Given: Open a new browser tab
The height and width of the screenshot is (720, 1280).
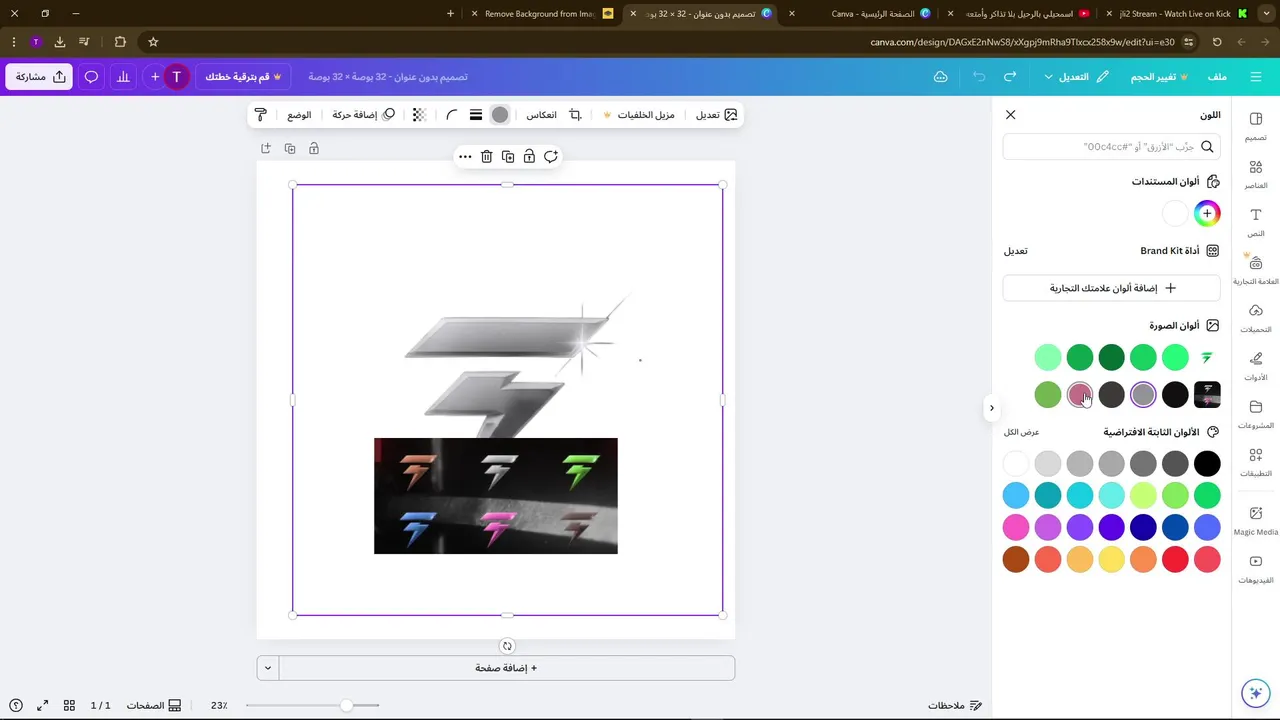Looking at the screenshot, I should (x=450, y=14).
